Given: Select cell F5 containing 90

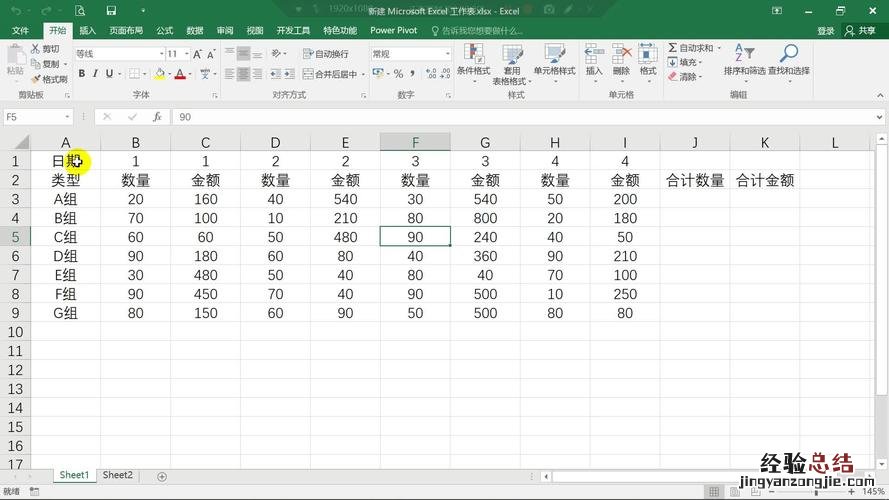Looking at the screenshot, I should 415,237.
